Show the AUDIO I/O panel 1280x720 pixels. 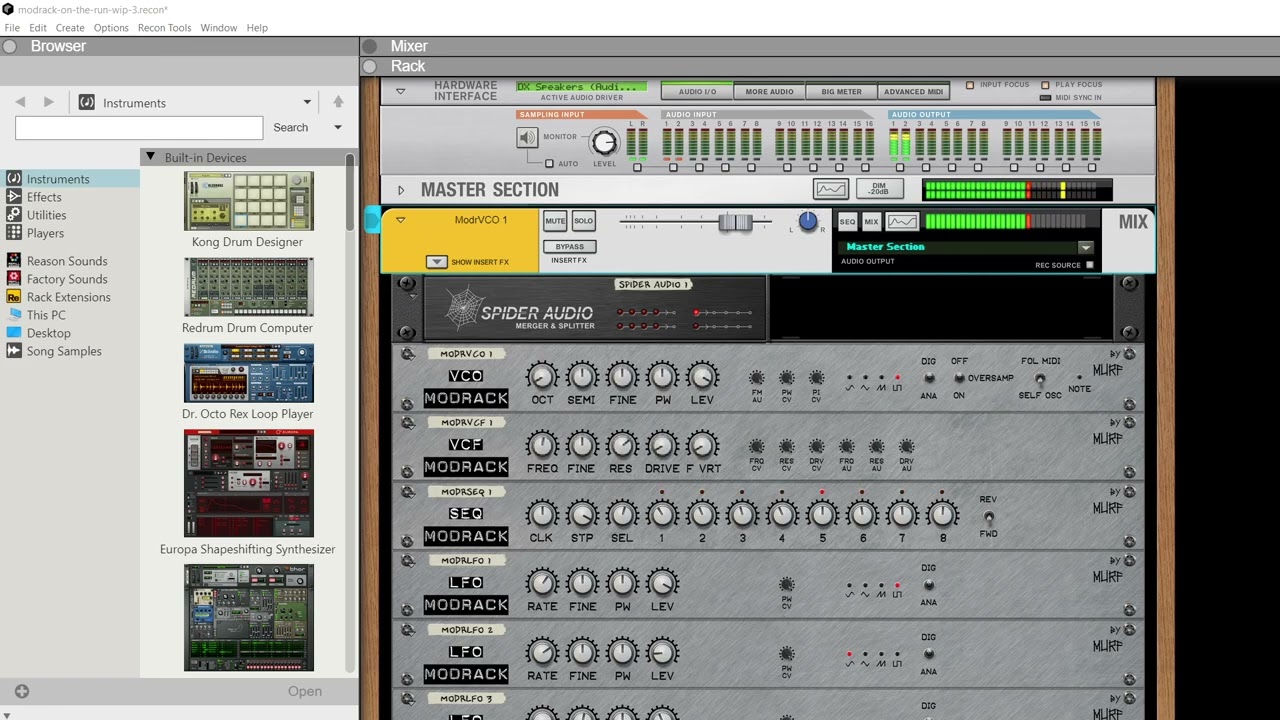click(697, 91)
